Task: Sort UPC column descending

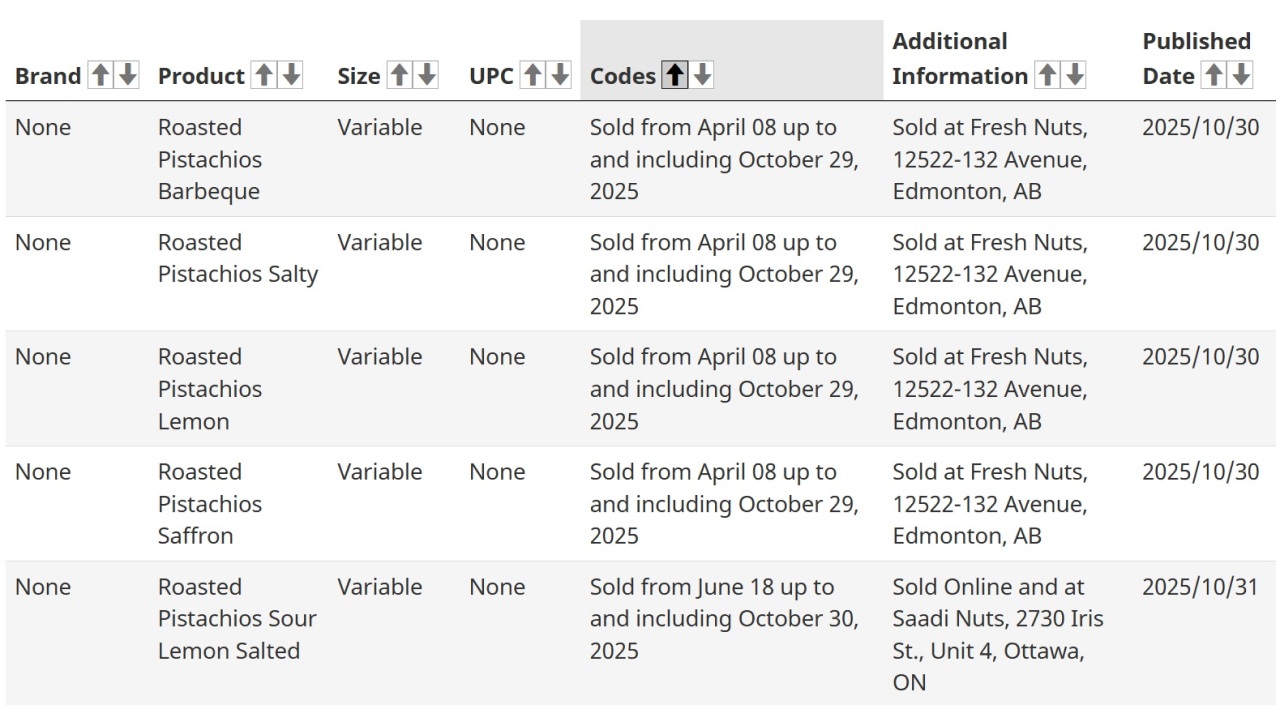Action: pos(560,75)
